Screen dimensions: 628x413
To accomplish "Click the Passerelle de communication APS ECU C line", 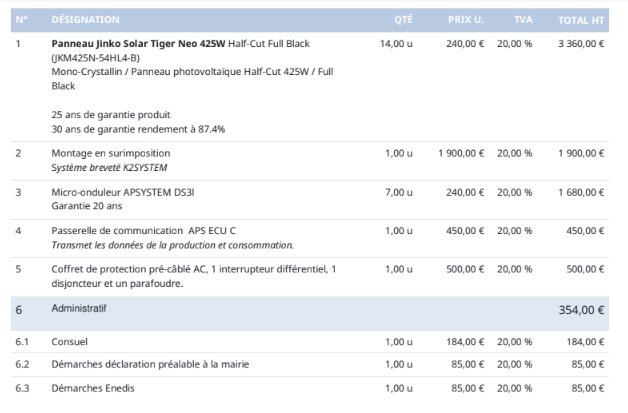I will [x=143, y=231].
